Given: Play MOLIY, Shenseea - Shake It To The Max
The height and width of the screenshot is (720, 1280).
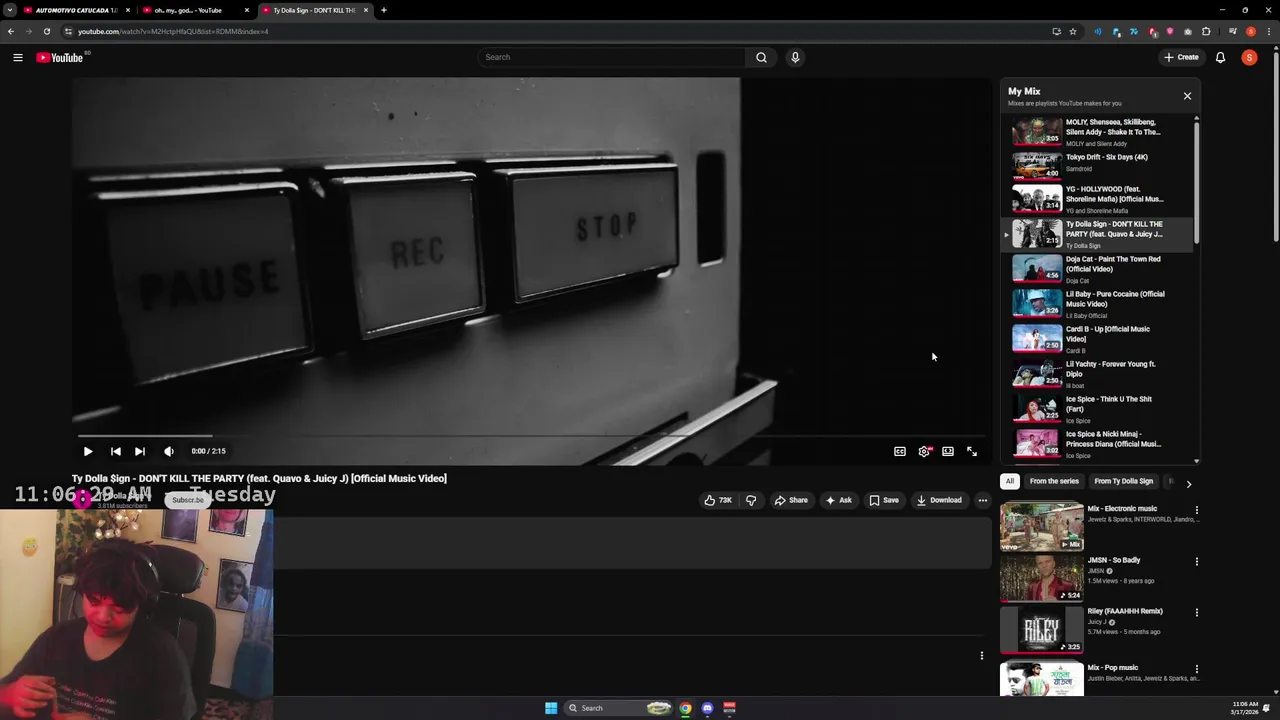Looking at the screenshot, I should pyautogui.click(x=1098, y=131).
